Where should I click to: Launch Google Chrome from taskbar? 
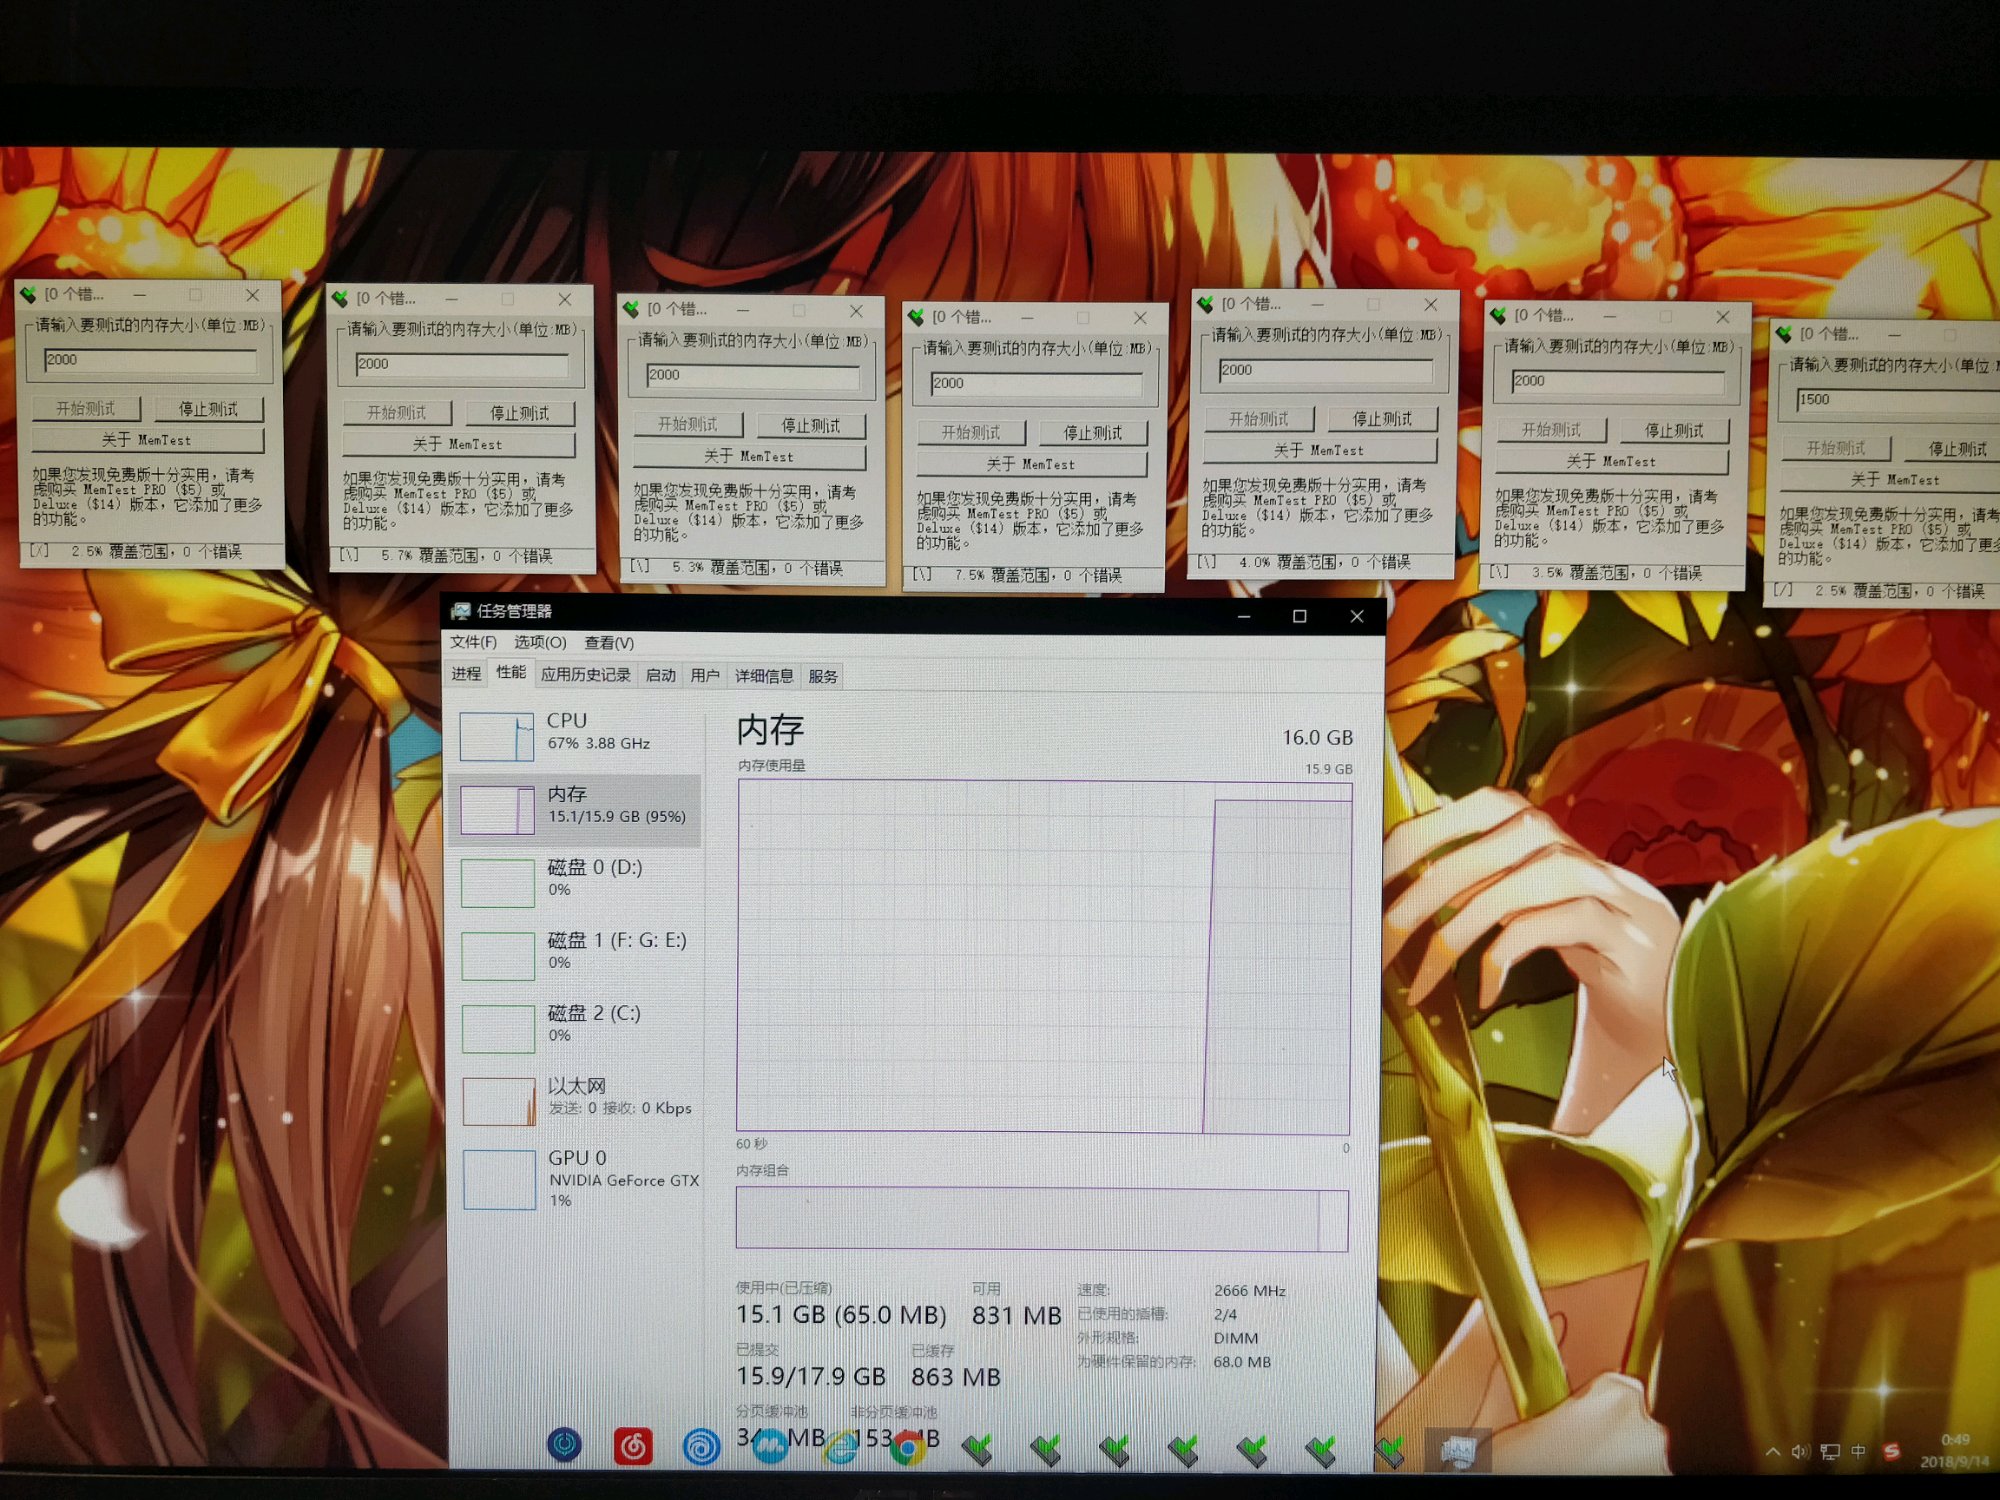pos(907,1447)
